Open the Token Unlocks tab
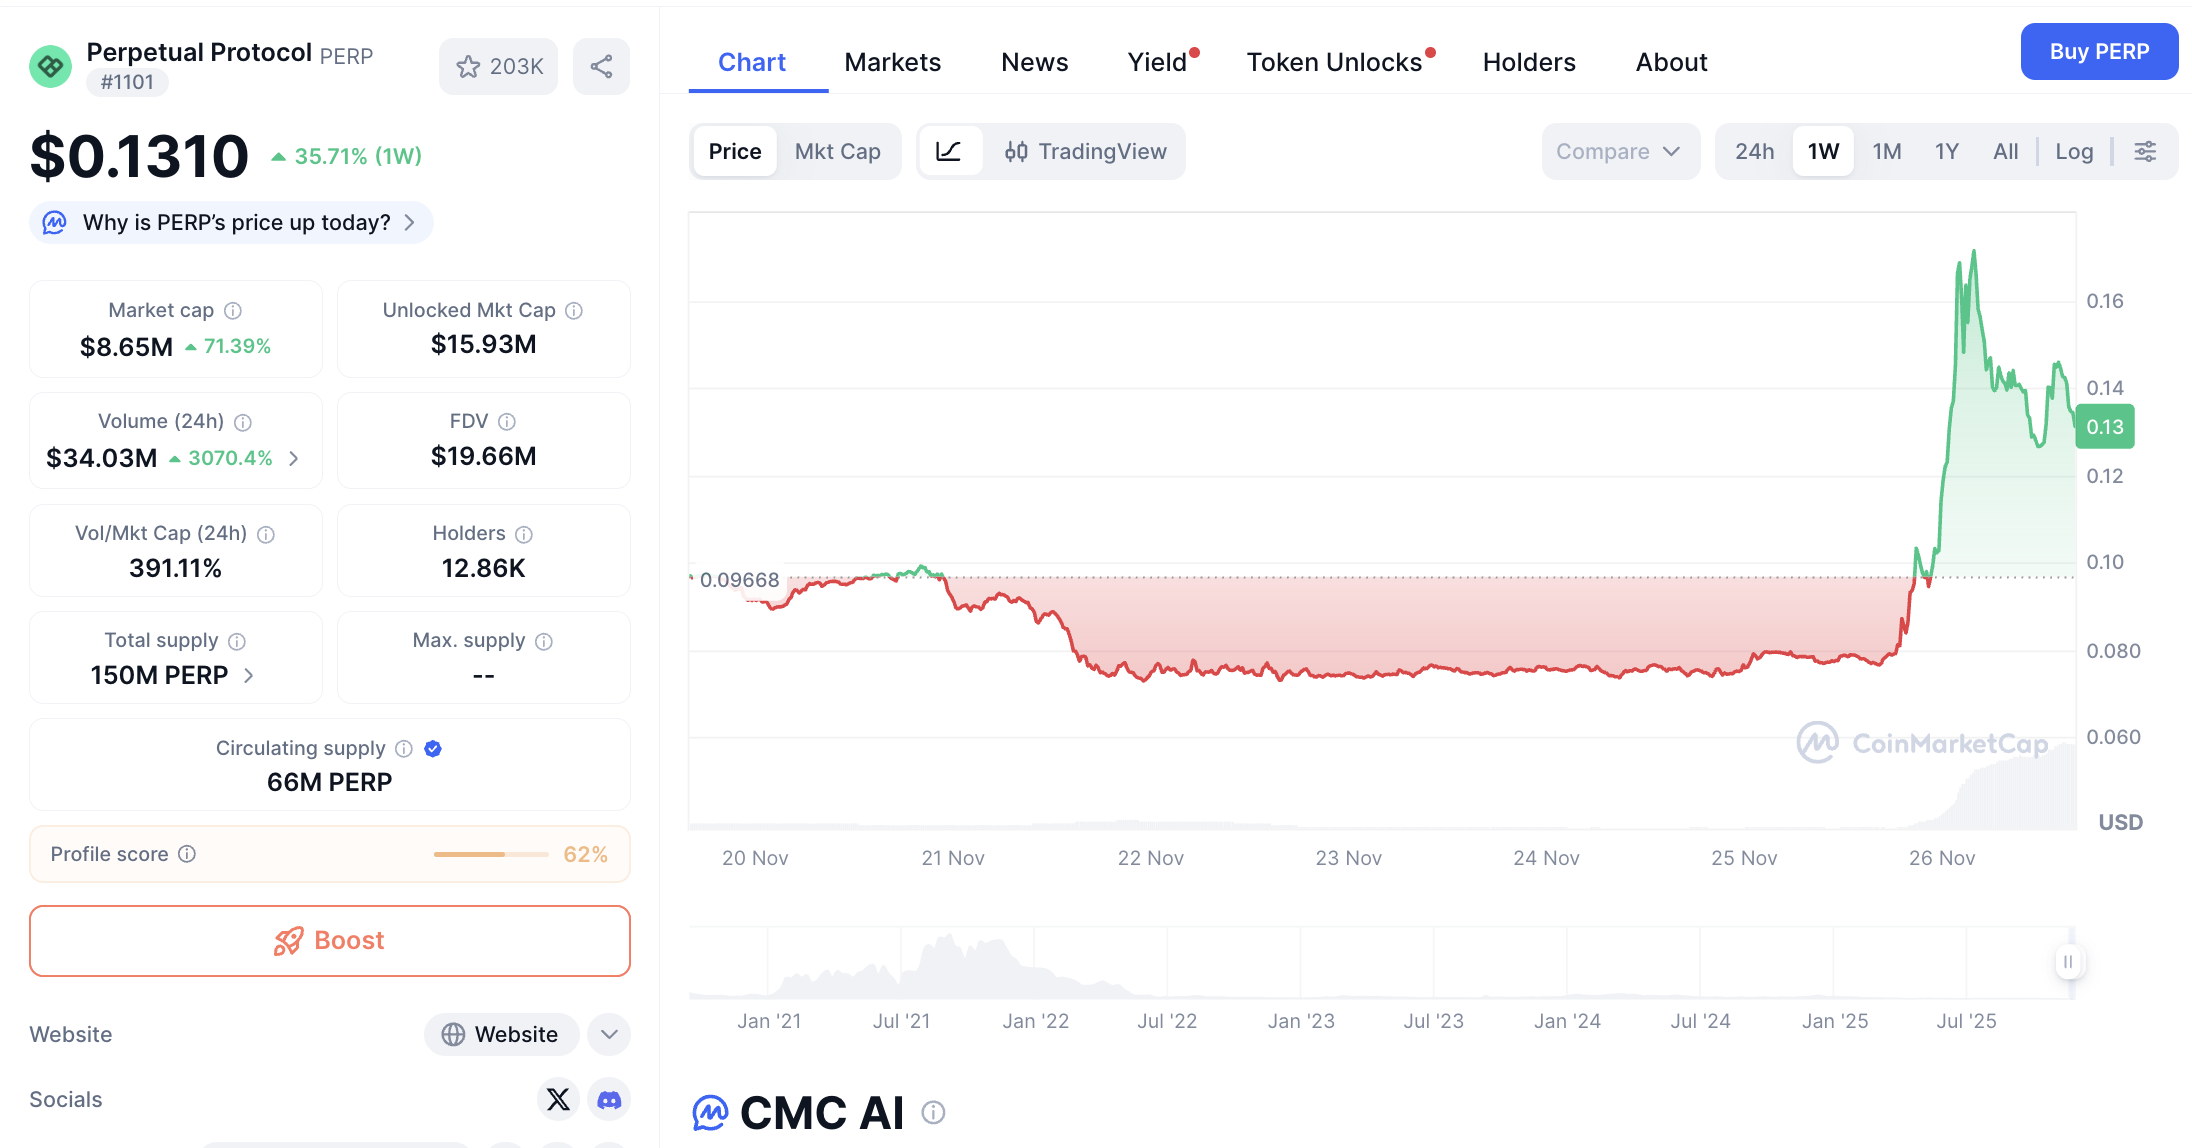 click(x=1335, y=62)
